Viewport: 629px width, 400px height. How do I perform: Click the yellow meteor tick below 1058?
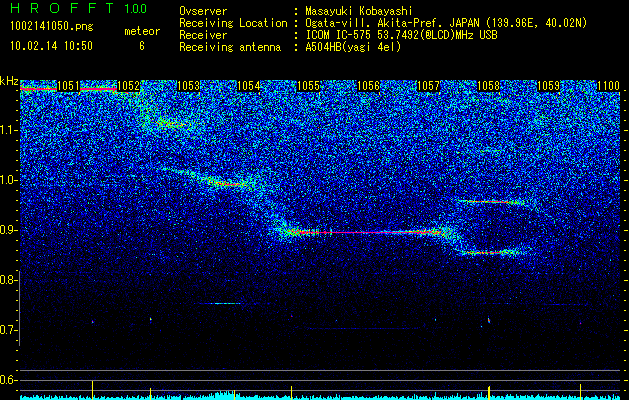(489, 392)
